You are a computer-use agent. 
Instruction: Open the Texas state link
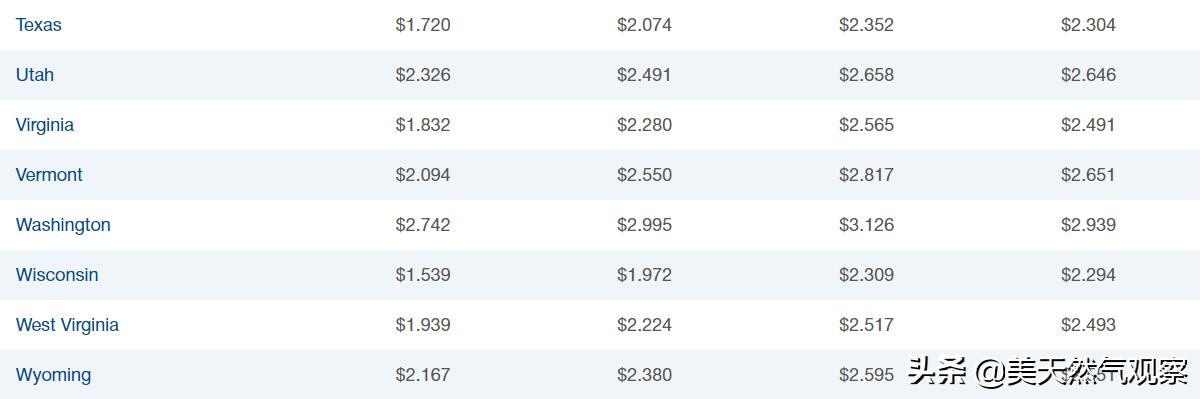coord(38,25)
